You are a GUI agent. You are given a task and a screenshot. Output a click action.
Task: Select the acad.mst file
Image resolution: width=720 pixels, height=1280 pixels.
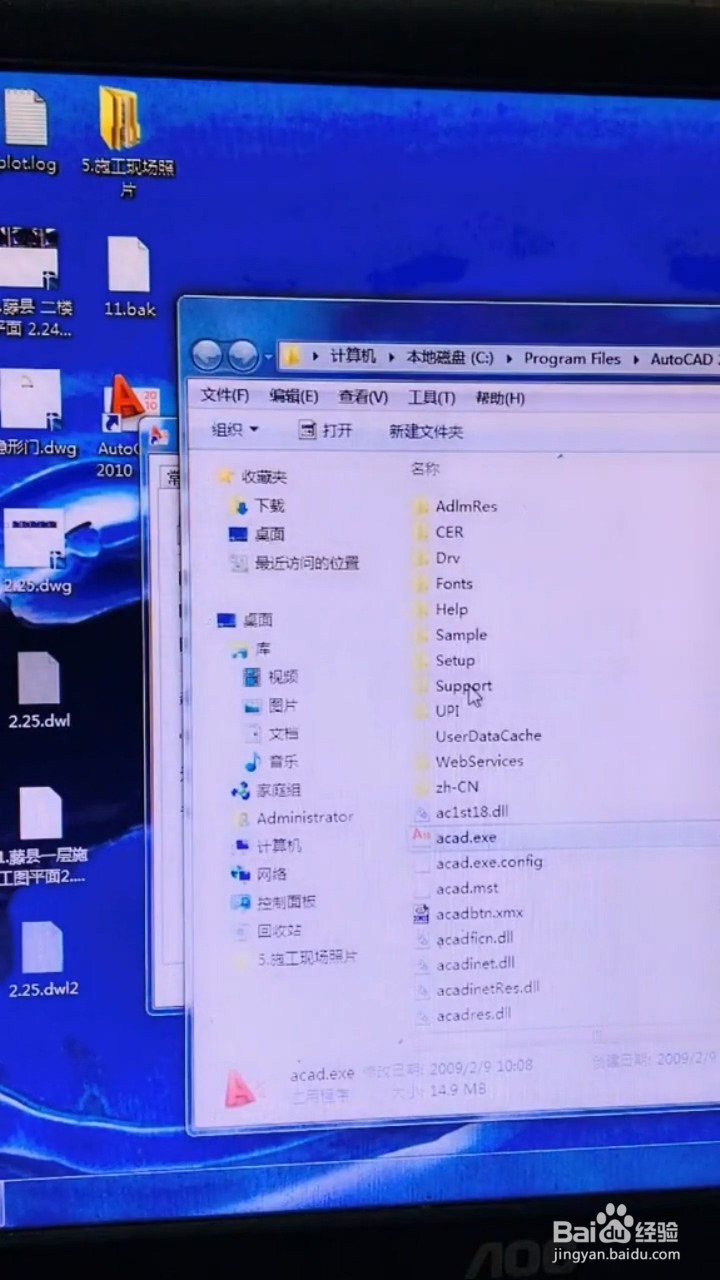coord(455,888)
